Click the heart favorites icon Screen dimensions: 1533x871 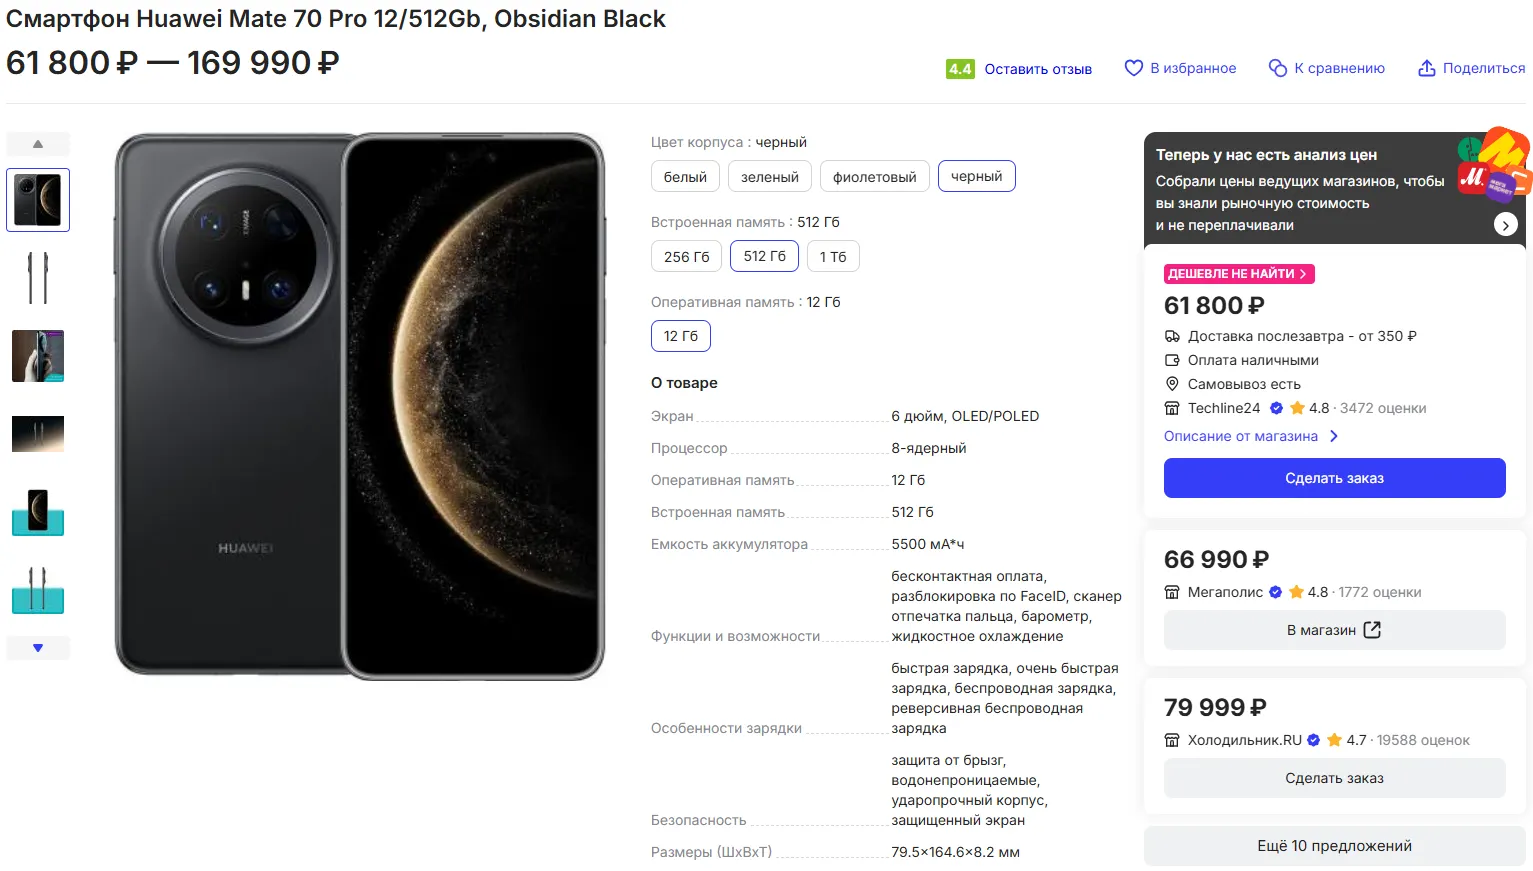pyautogui.click(x=1133, y=68)
